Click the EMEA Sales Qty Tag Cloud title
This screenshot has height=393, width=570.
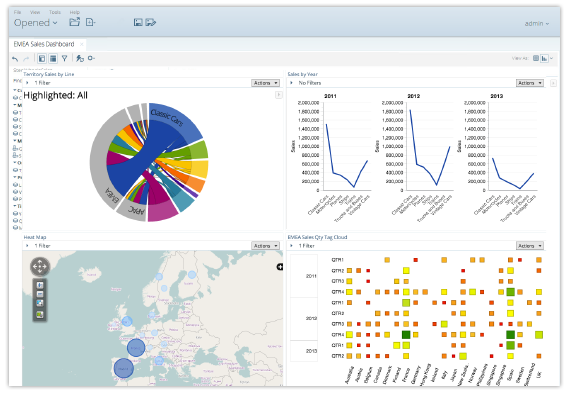tap(317, 237)
